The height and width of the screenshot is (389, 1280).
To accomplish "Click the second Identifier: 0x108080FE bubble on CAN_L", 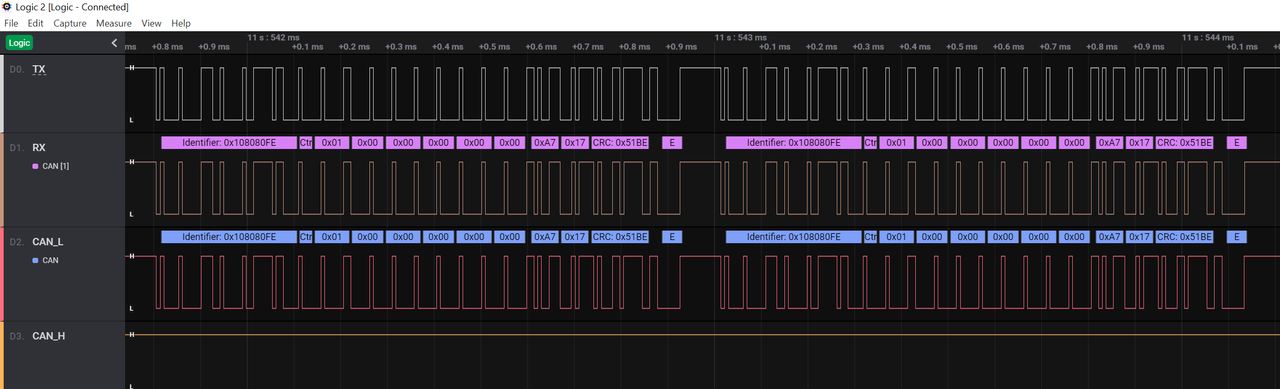I will coord(794,237).
